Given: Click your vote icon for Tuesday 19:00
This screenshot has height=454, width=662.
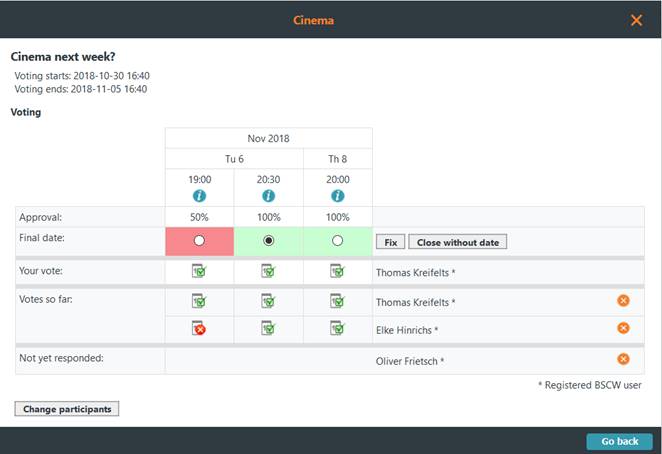Looking at the screenshot, I should 199,271.
